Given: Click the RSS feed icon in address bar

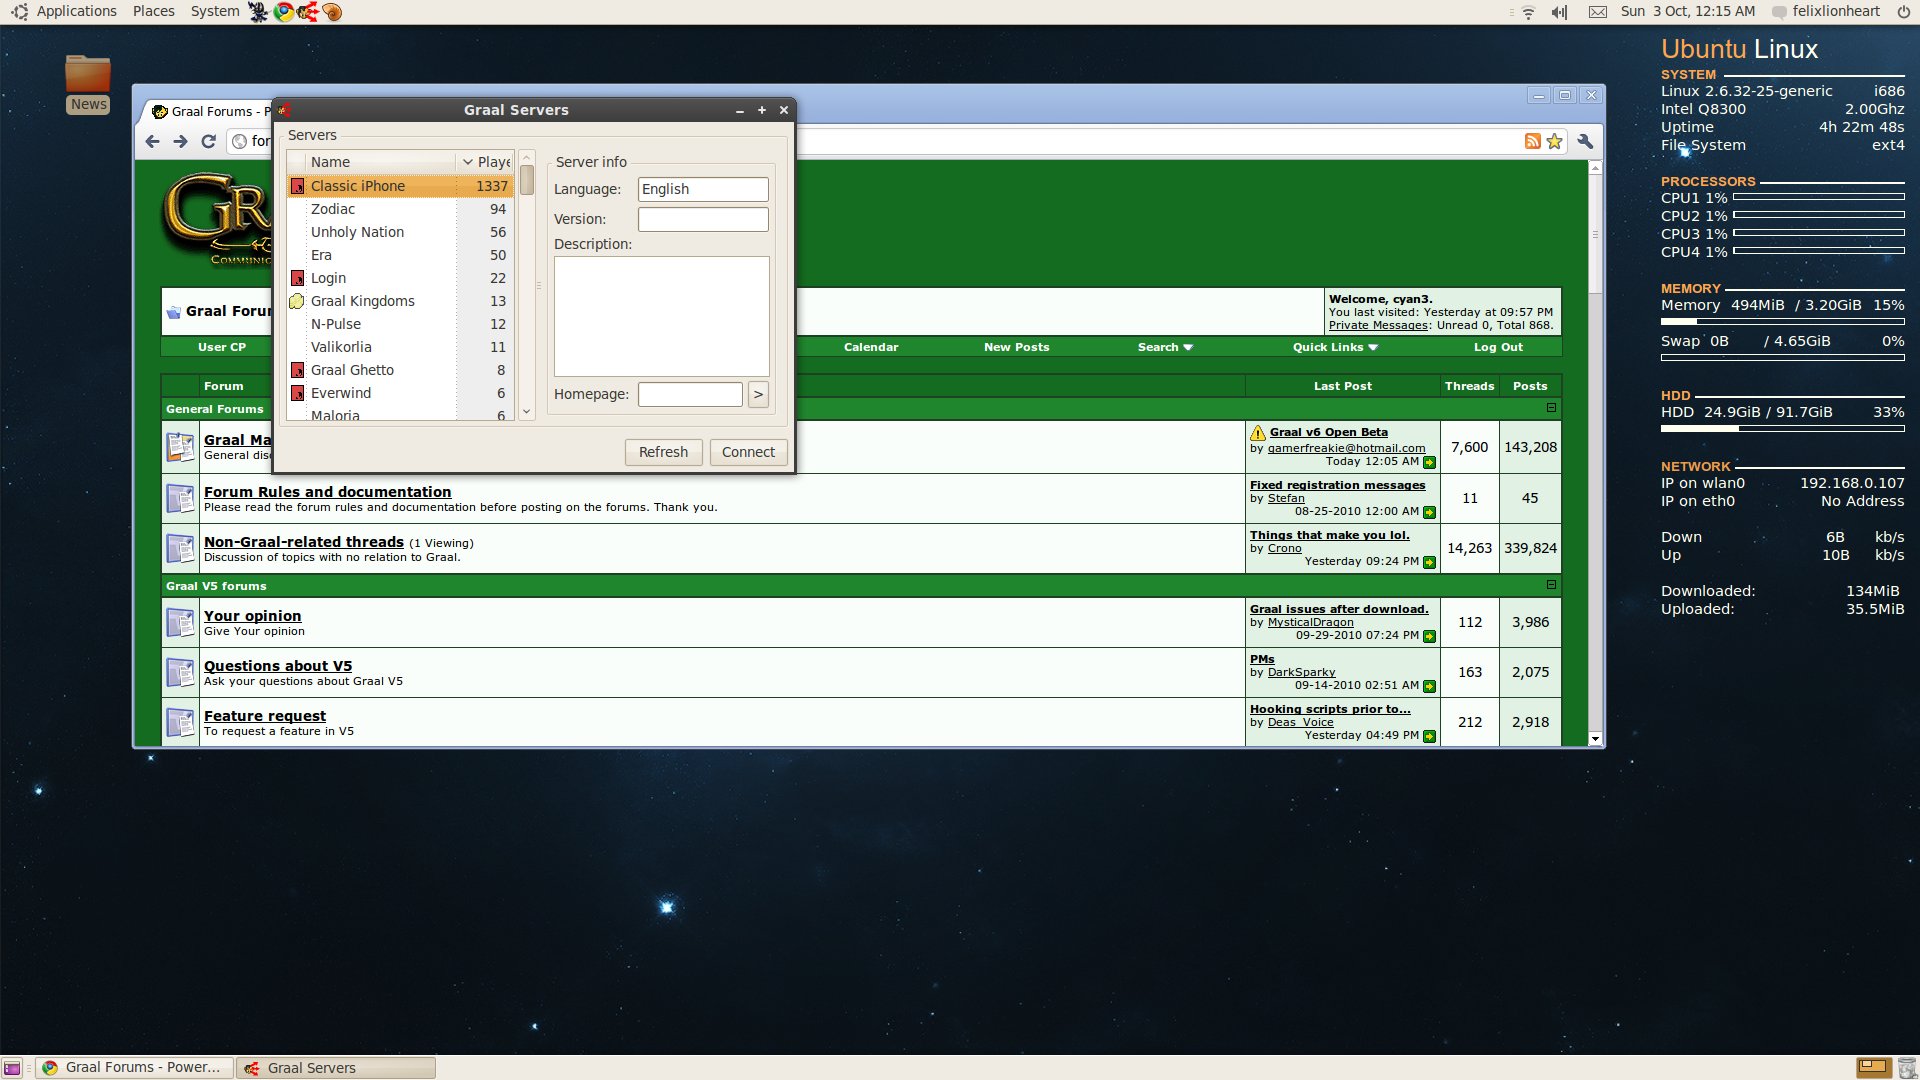Looking at the screenshot, I should click(x=1532, y=142).
